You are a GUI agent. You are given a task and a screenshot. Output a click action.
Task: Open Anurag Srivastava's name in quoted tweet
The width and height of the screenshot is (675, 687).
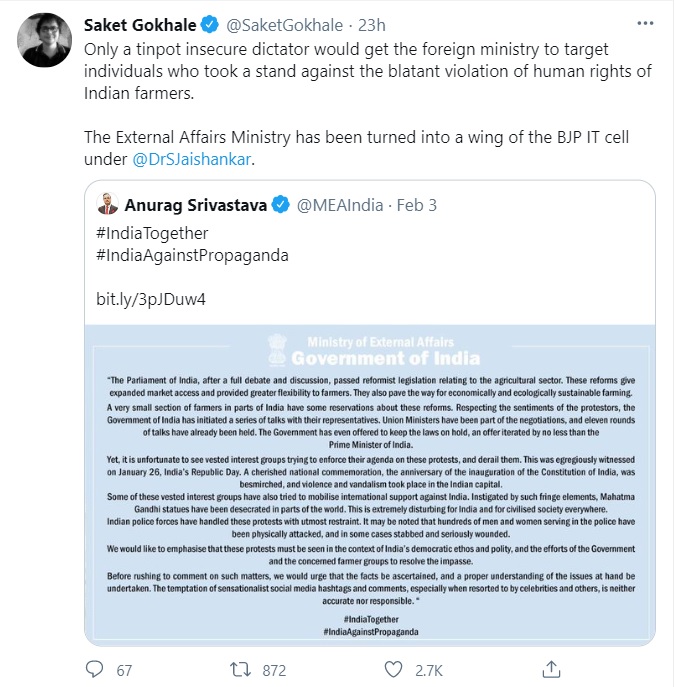tap(196, 205)
